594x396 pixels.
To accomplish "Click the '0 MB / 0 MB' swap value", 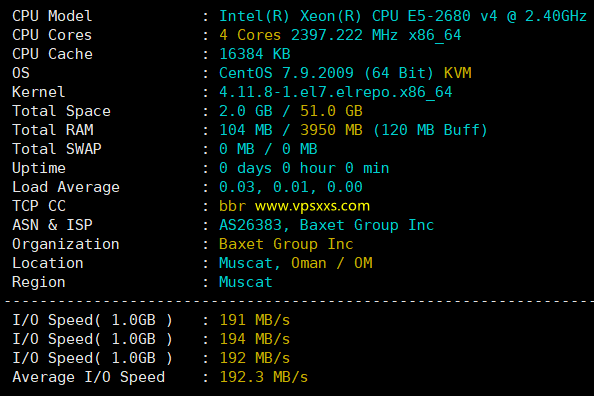I will coord(268,149).
